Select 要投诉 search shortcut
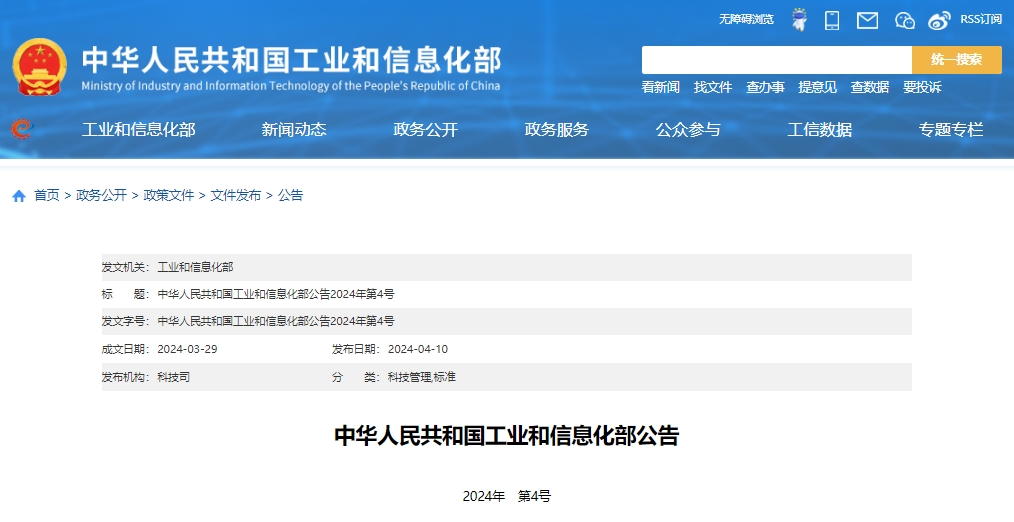The image size is (1014, 522). click(922, 87)
